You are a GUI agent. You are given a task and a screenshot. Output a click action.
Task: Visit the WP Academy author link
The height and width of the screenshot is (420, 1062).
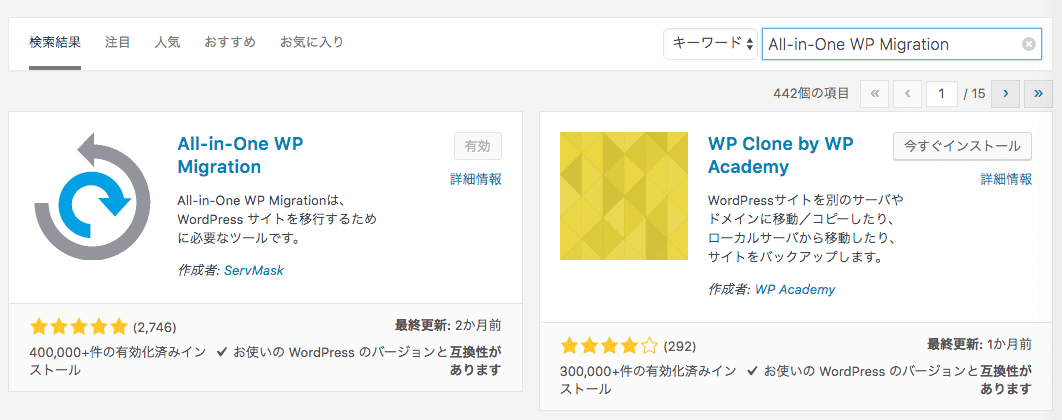[795, 289]
